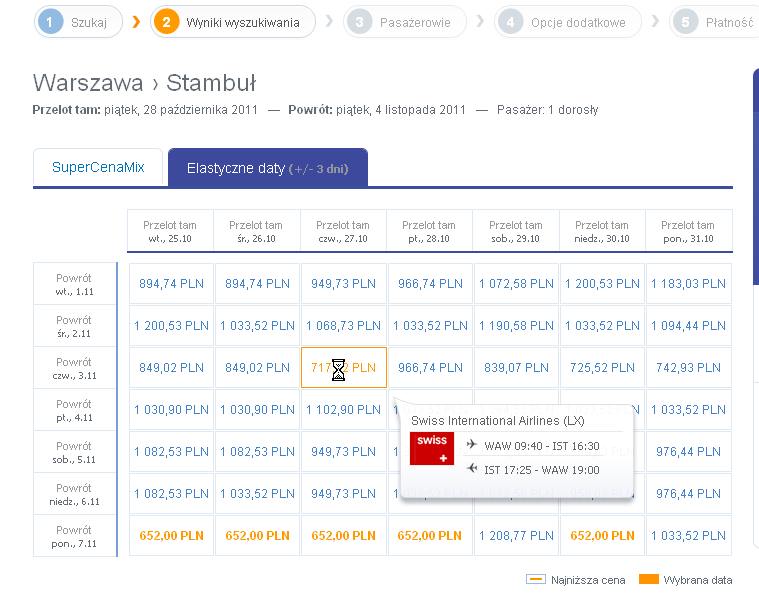Choose 966,74 PLN fare for 28.10 / 1.11
759x596 pixels.
[430, 284]
